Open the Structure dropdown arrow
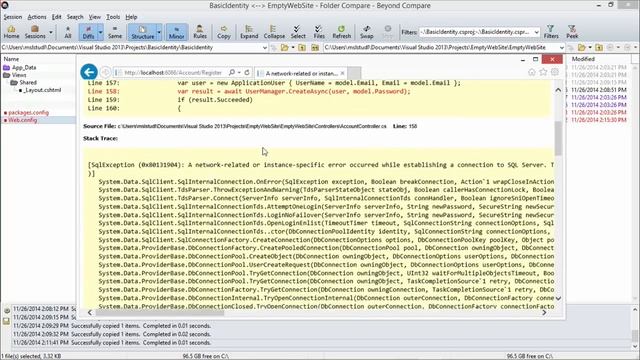640x360 pixels. [159, 32]
